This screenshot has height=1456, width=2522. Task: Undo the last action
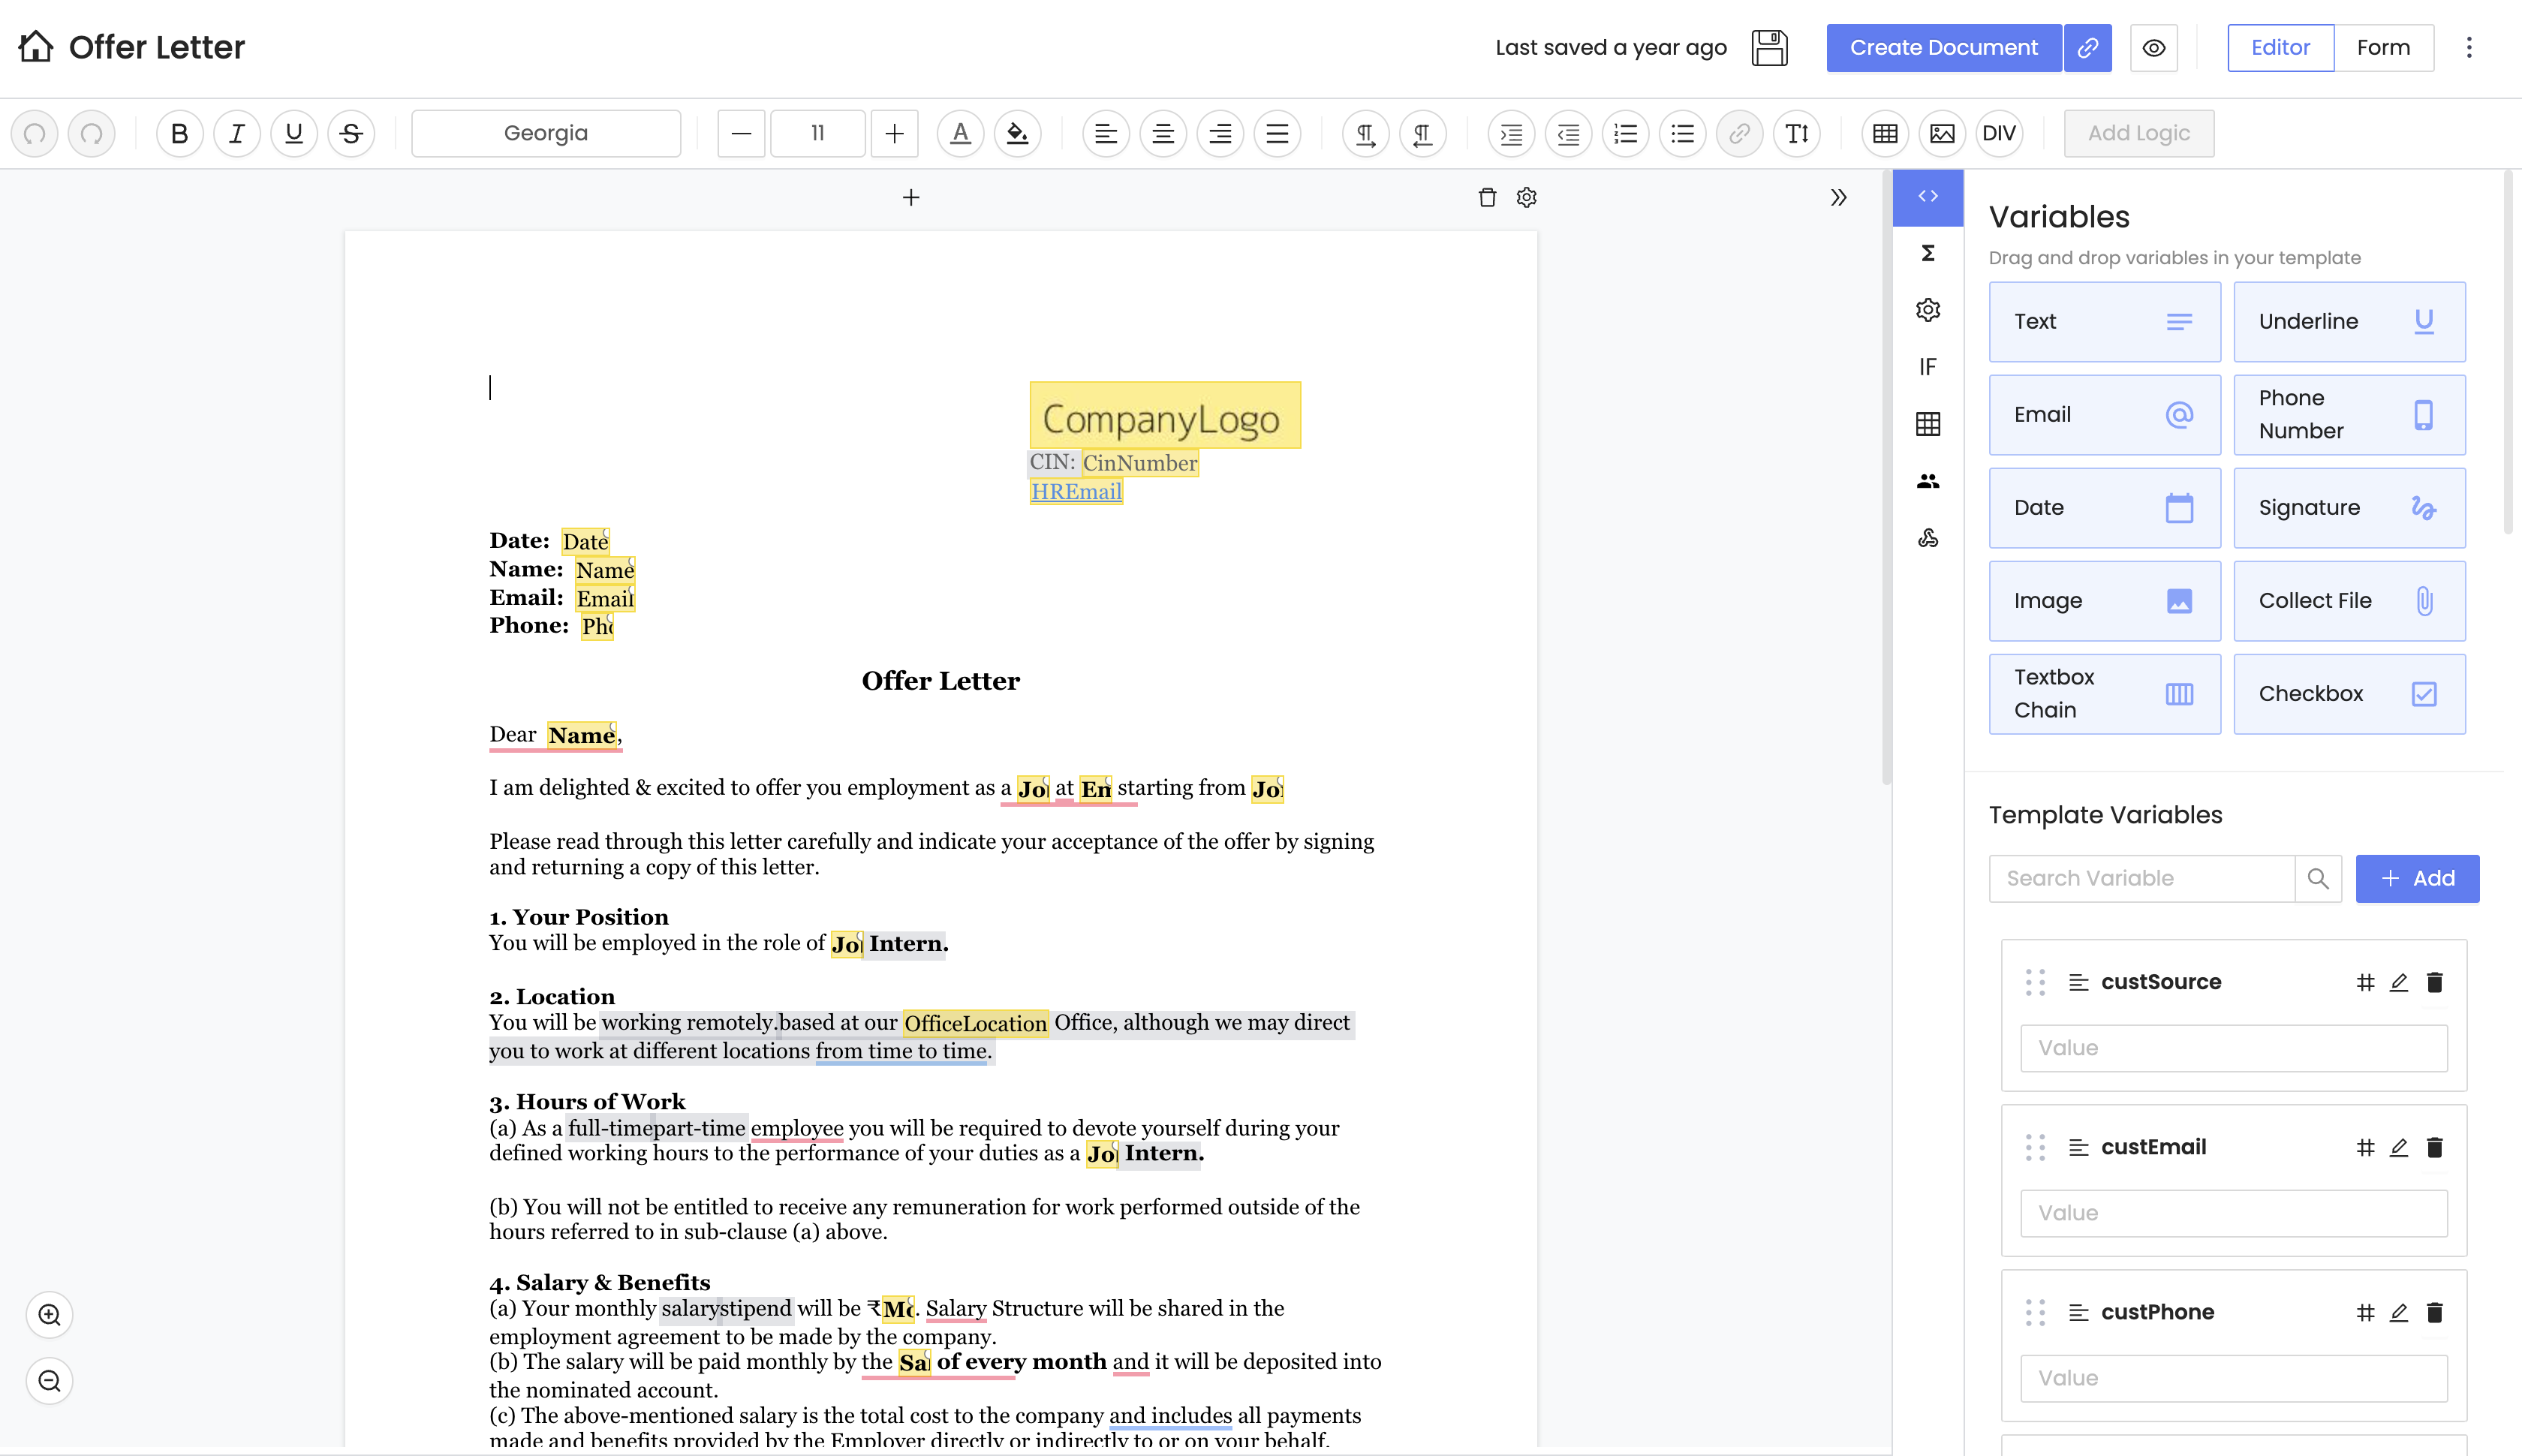point(35,133)
